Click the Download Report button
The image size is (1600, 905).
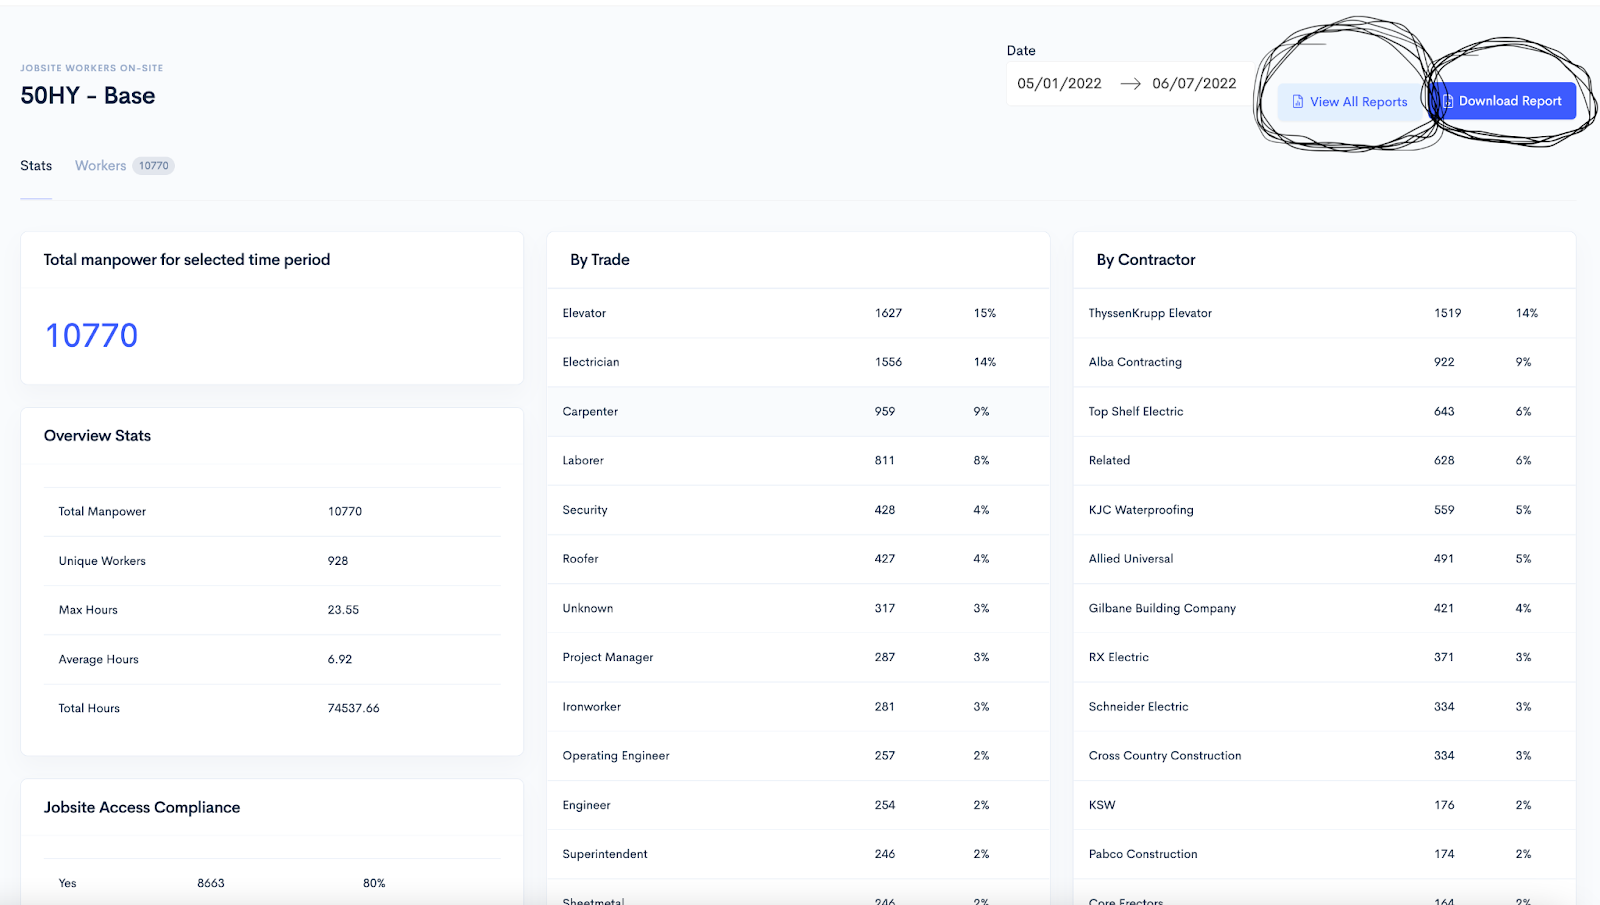point(1505,101)
